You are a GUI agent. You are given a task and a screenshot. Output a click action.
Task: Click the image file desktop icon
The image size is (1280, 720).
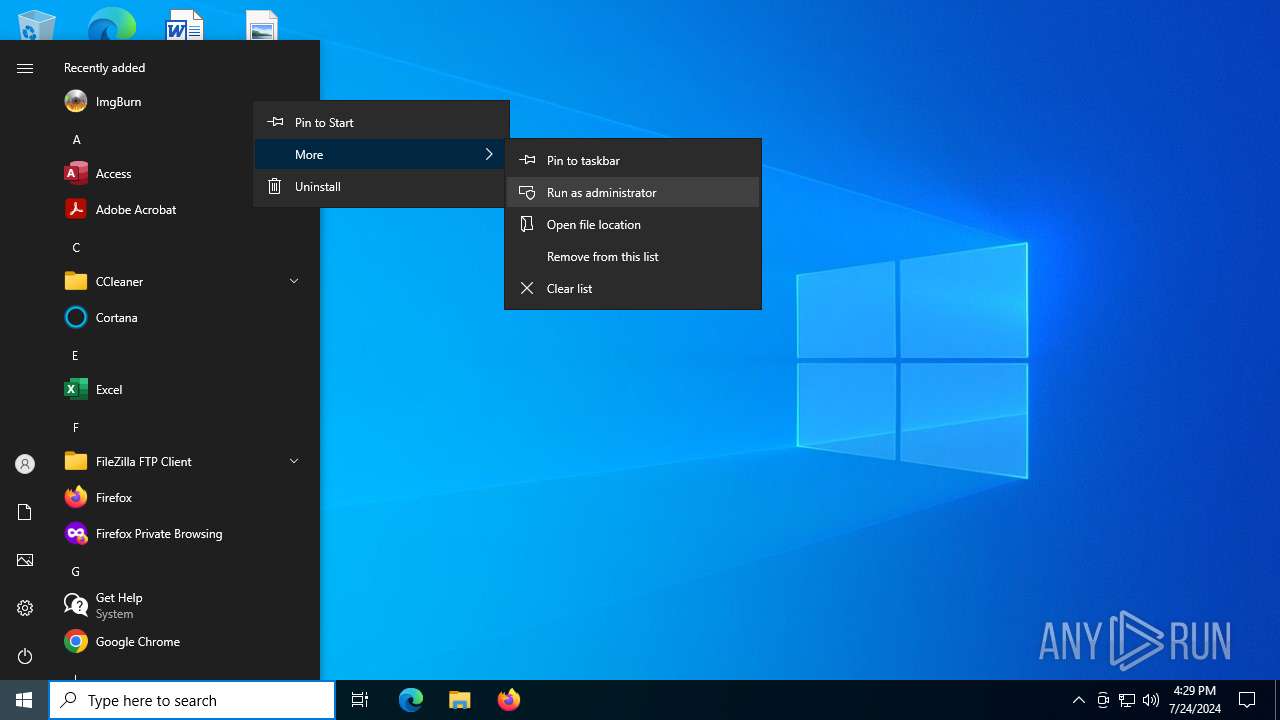(x=262, y=24)
